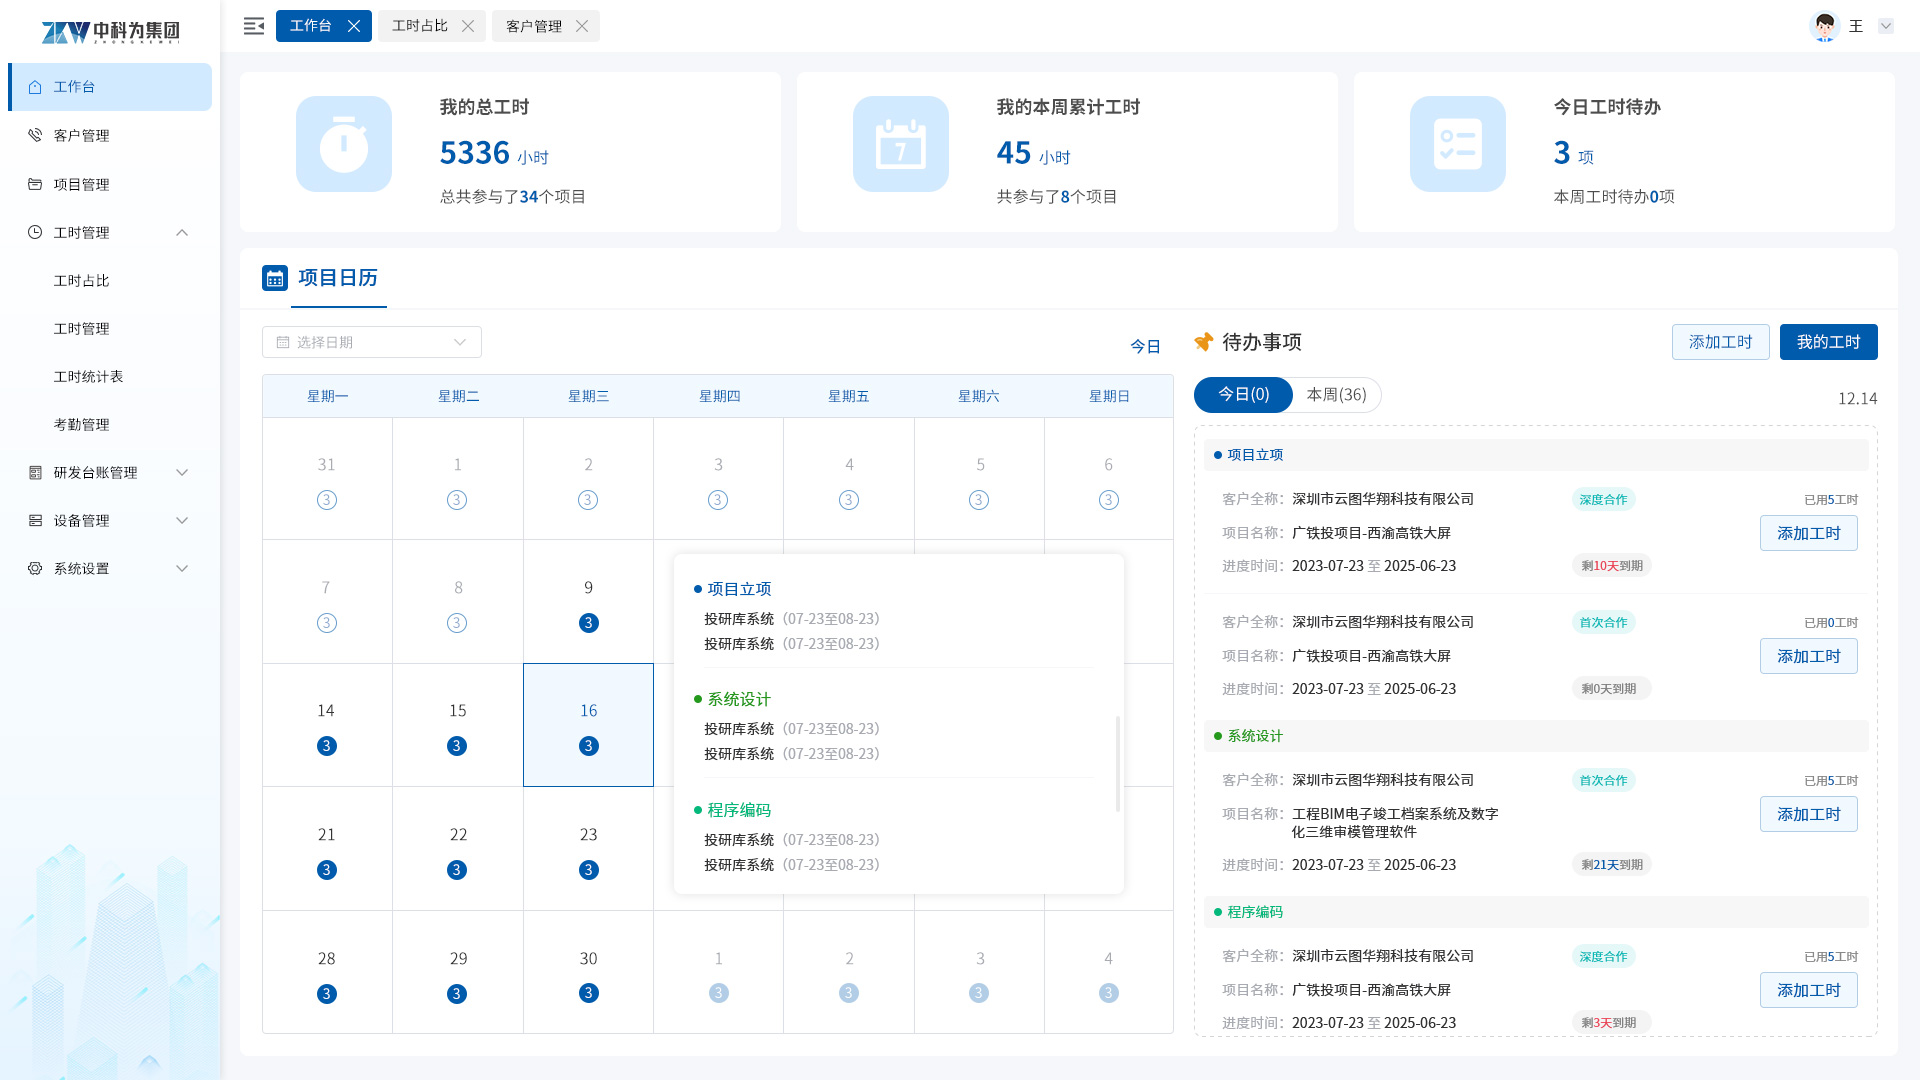Click the popup's vertical scrollbar
Screen dimensions: 1920x1080
[1117, 763]
